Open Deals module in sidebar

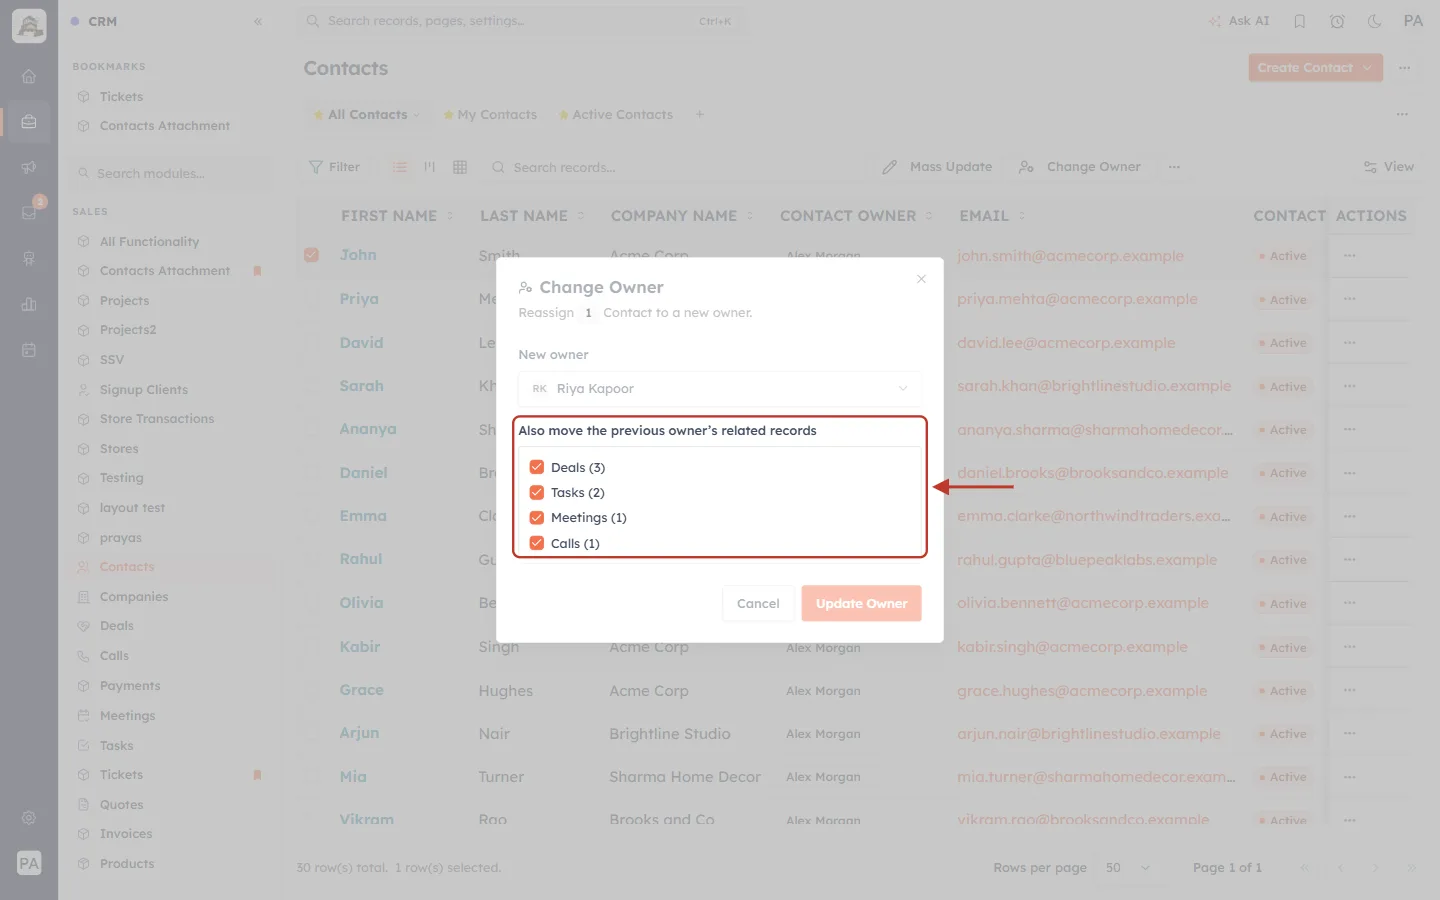pos(117,626)
